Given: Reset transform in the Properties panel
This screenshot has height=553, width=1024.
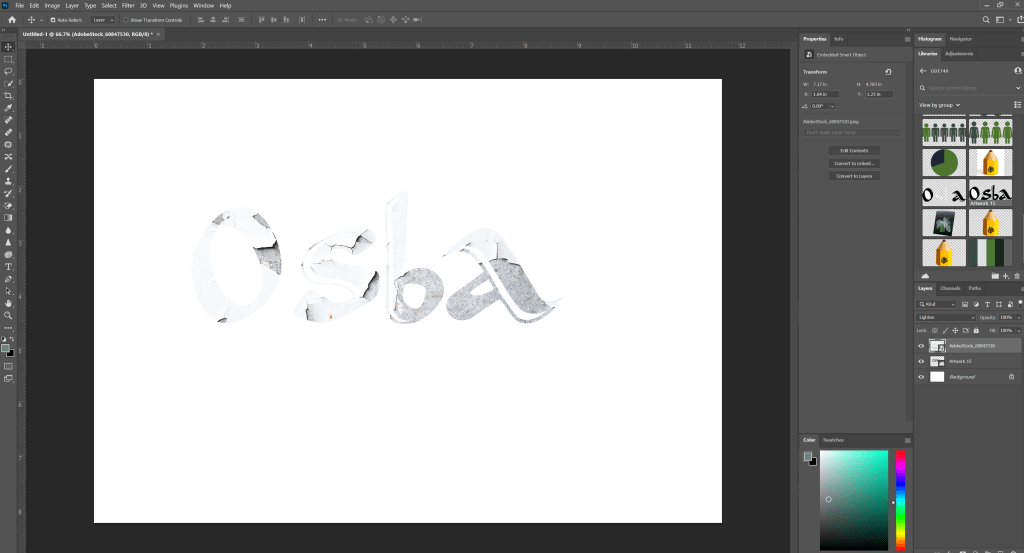Looking at the screenshot, I should click(x=888, y=72).
